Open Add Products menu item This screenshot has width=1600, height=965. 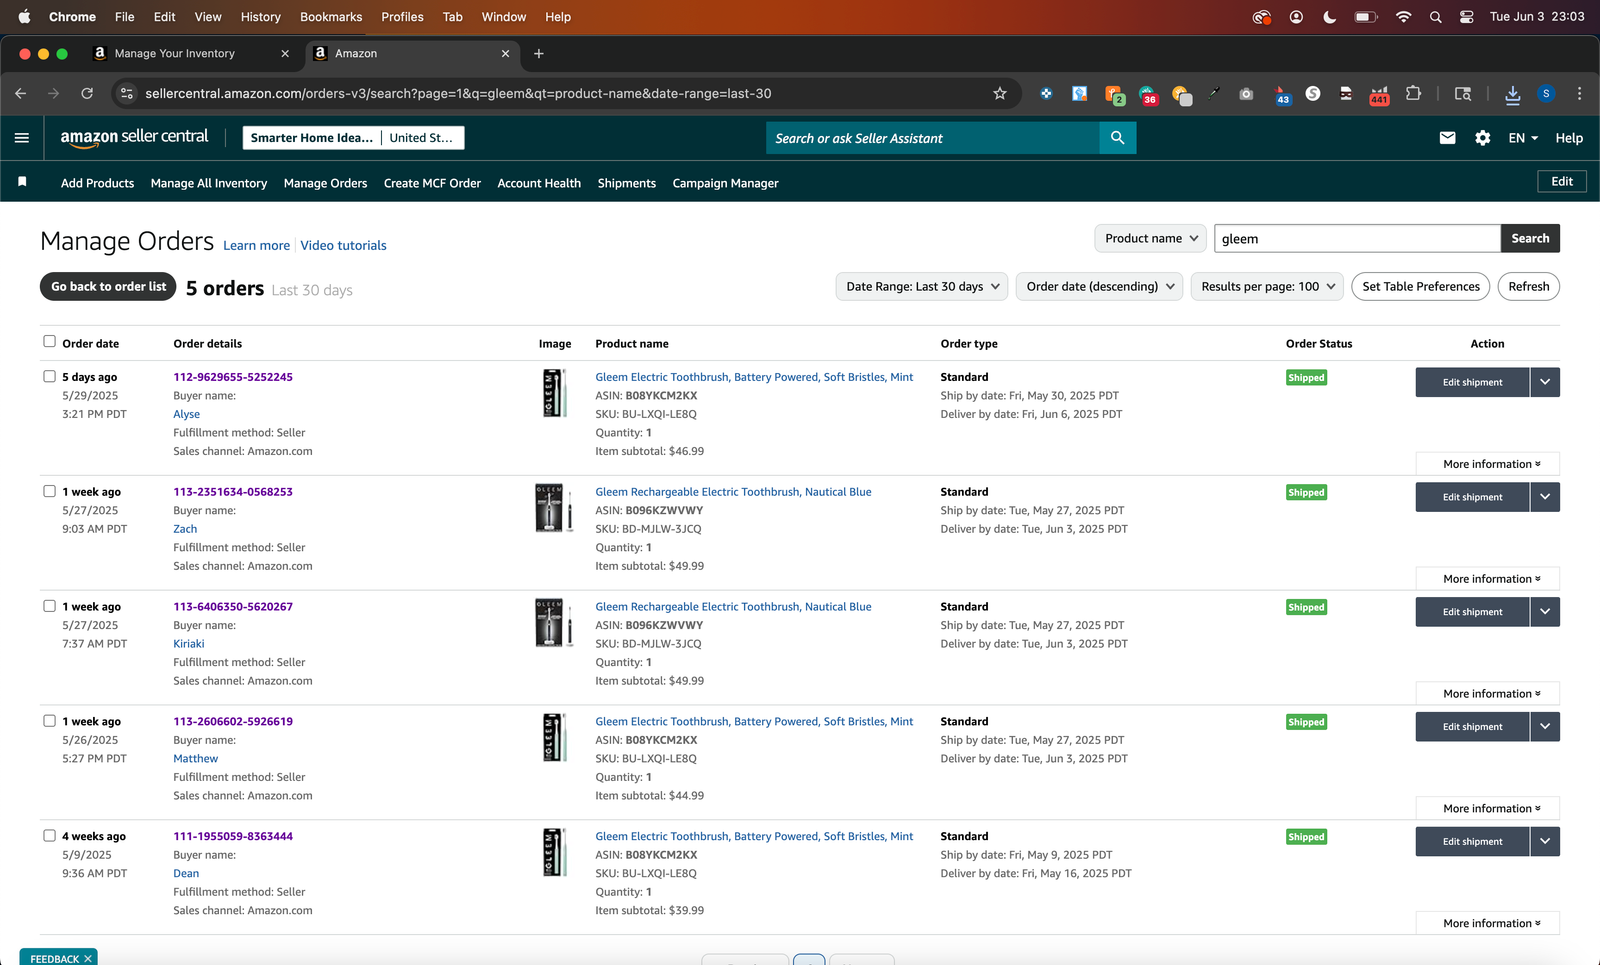tap(97, 183)
